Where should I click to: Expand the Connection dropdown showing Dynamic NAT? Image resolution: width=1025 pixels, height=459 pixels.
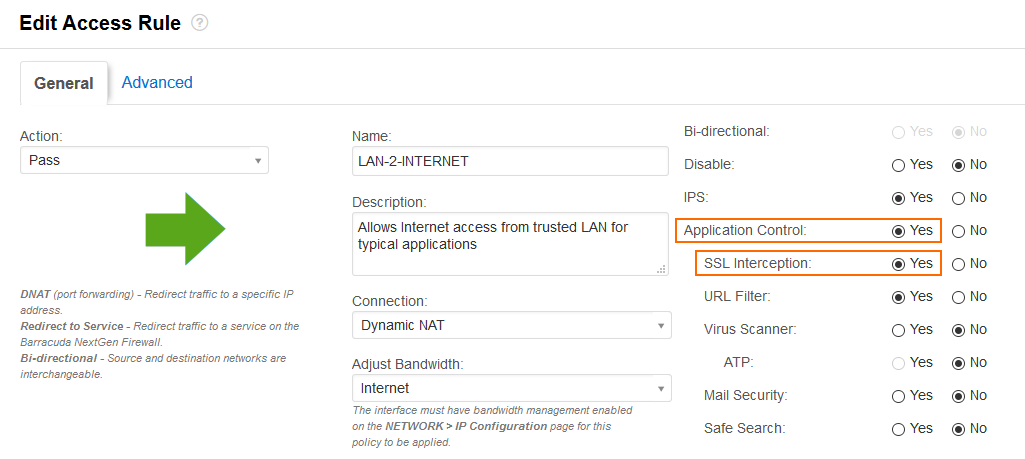click(x=512, y=325)
